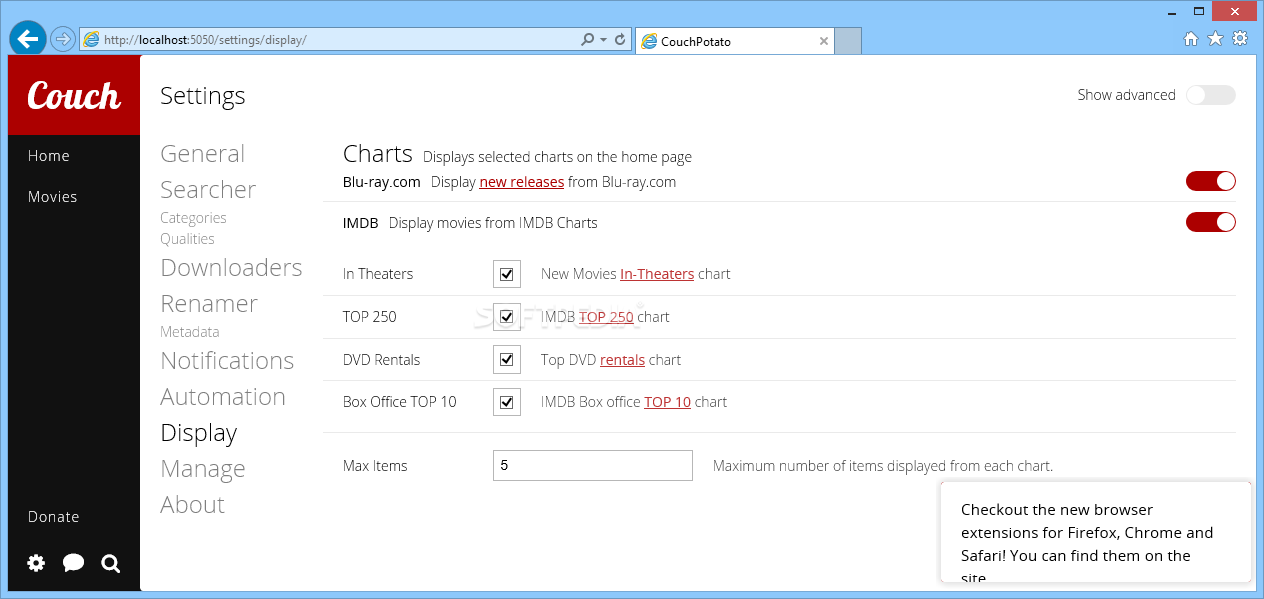Refresh the page with reload icon
Viewport: 1264px width, 599px height.
coord(620,40)
